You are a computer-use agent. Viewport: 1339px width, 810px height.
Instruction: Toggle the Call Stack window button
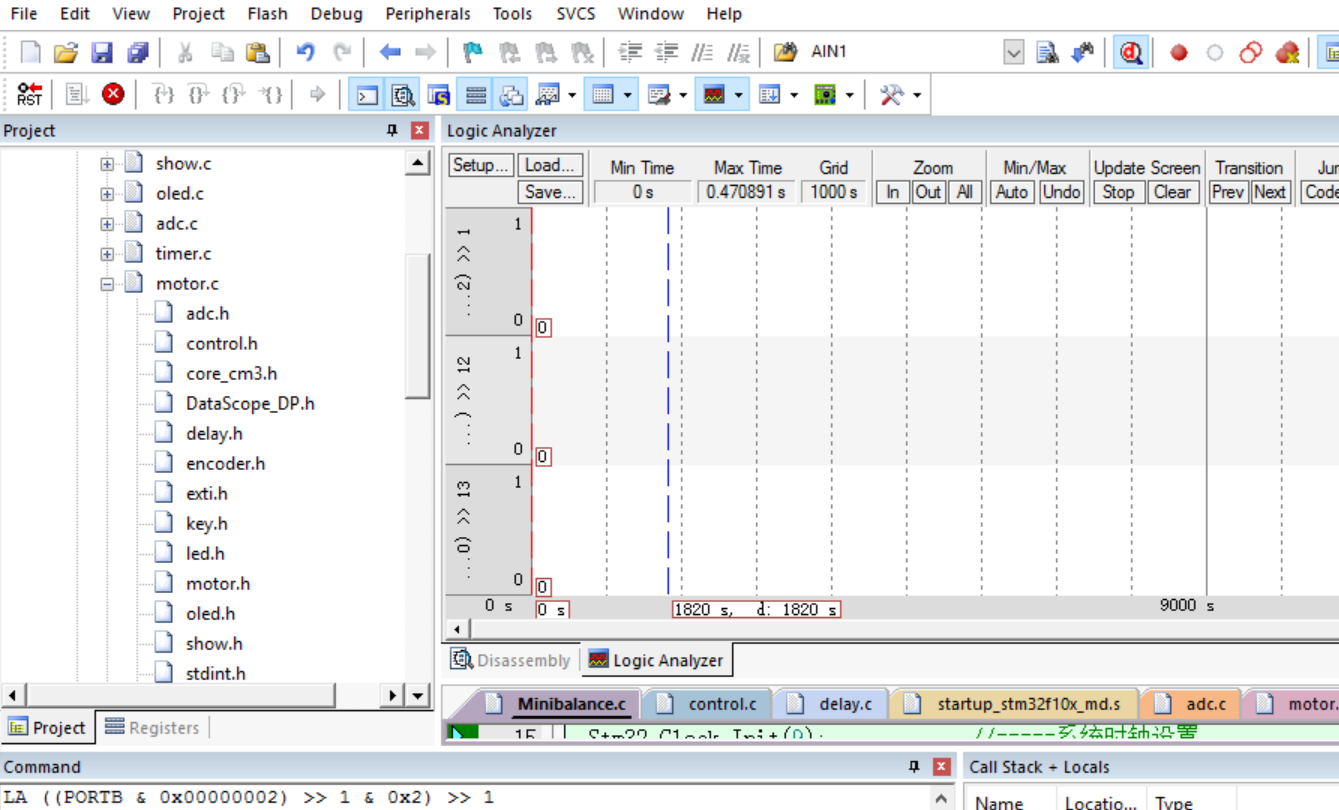click(511, 95)
